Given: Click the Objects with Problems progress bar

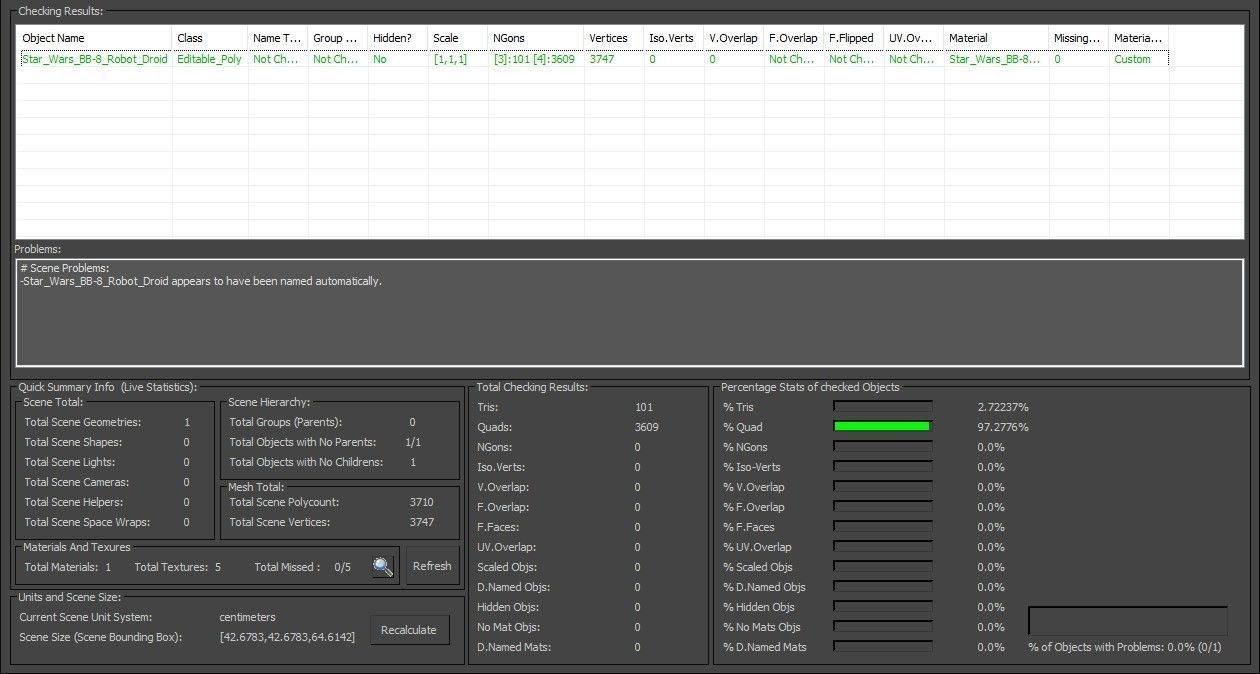Looking at the screenshot, I should click(1128, 620).
